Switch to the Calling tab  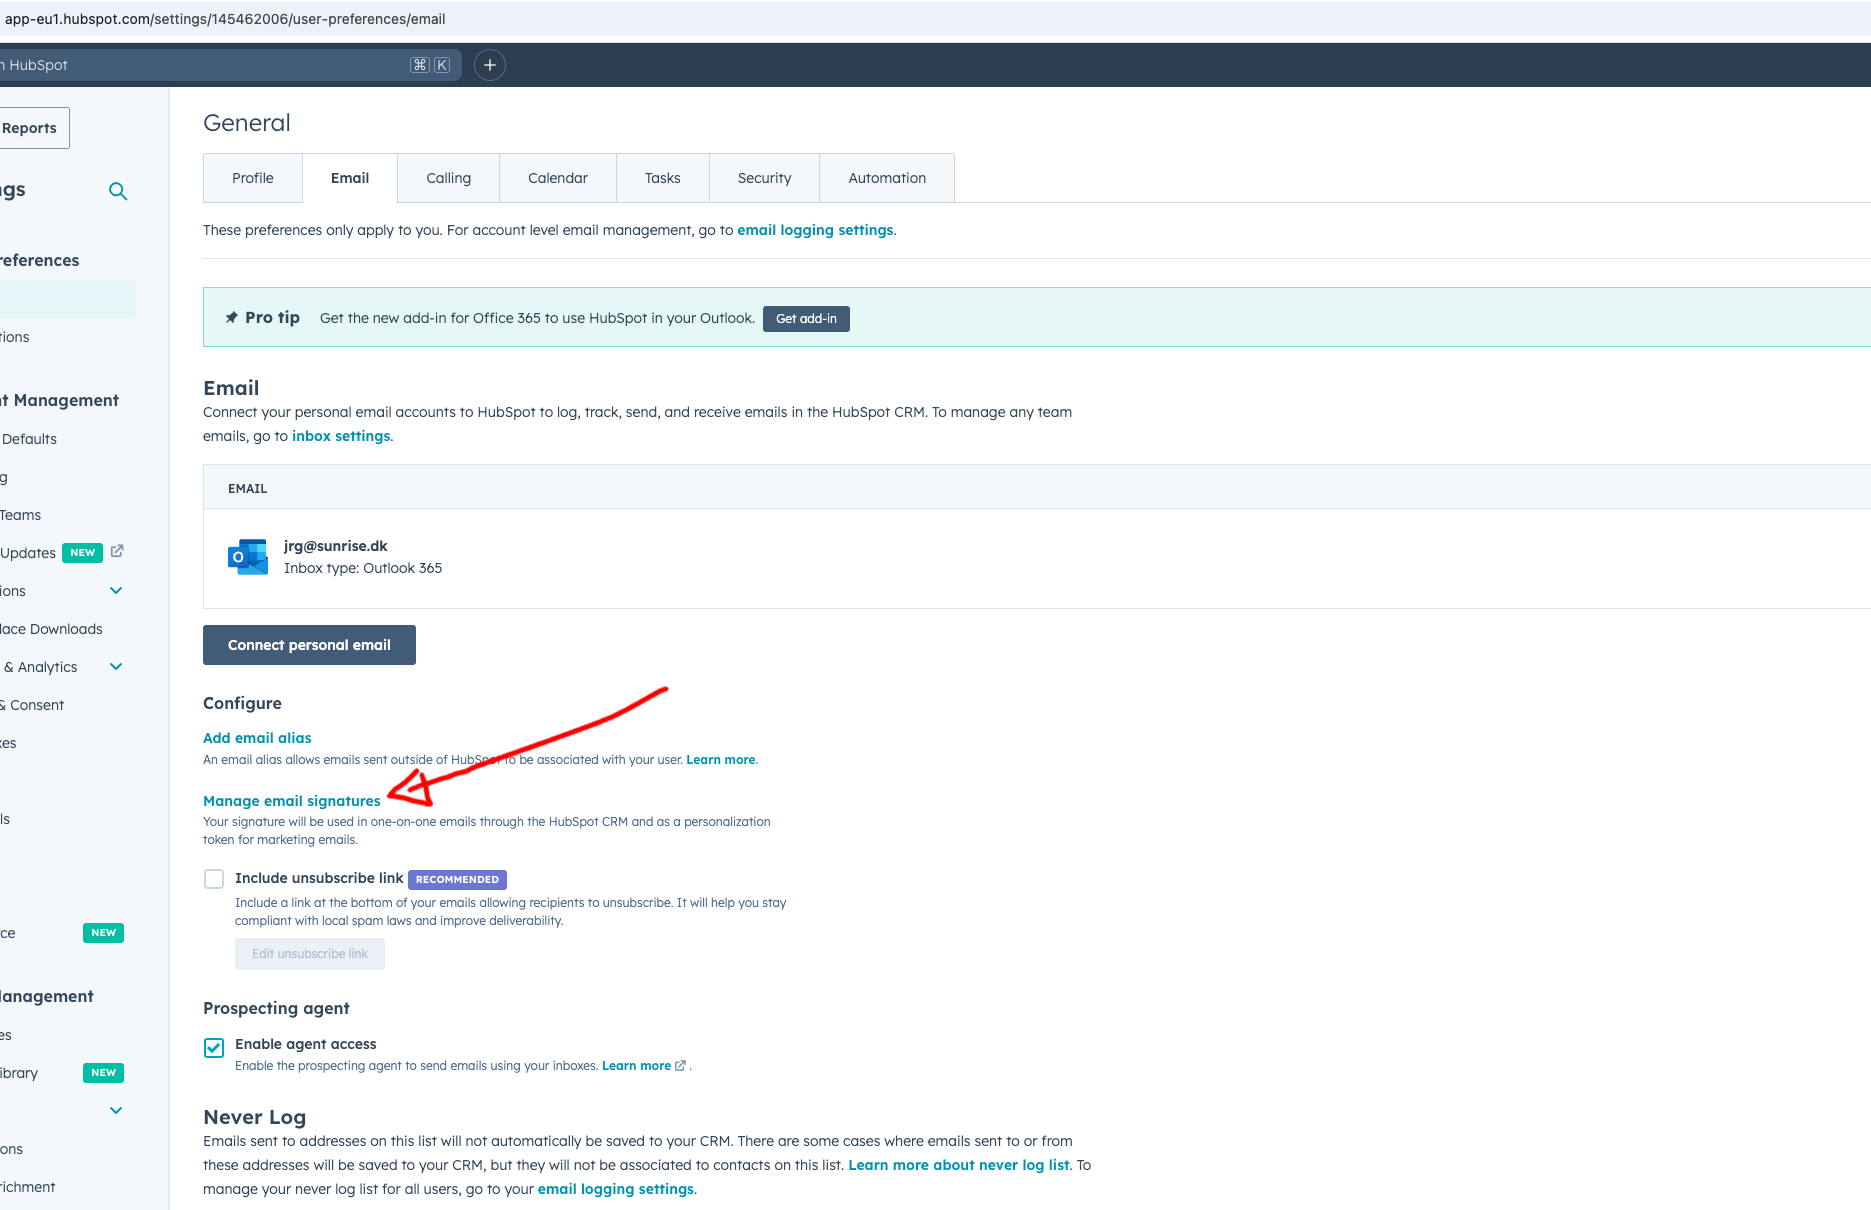click(x=448, y=178)
